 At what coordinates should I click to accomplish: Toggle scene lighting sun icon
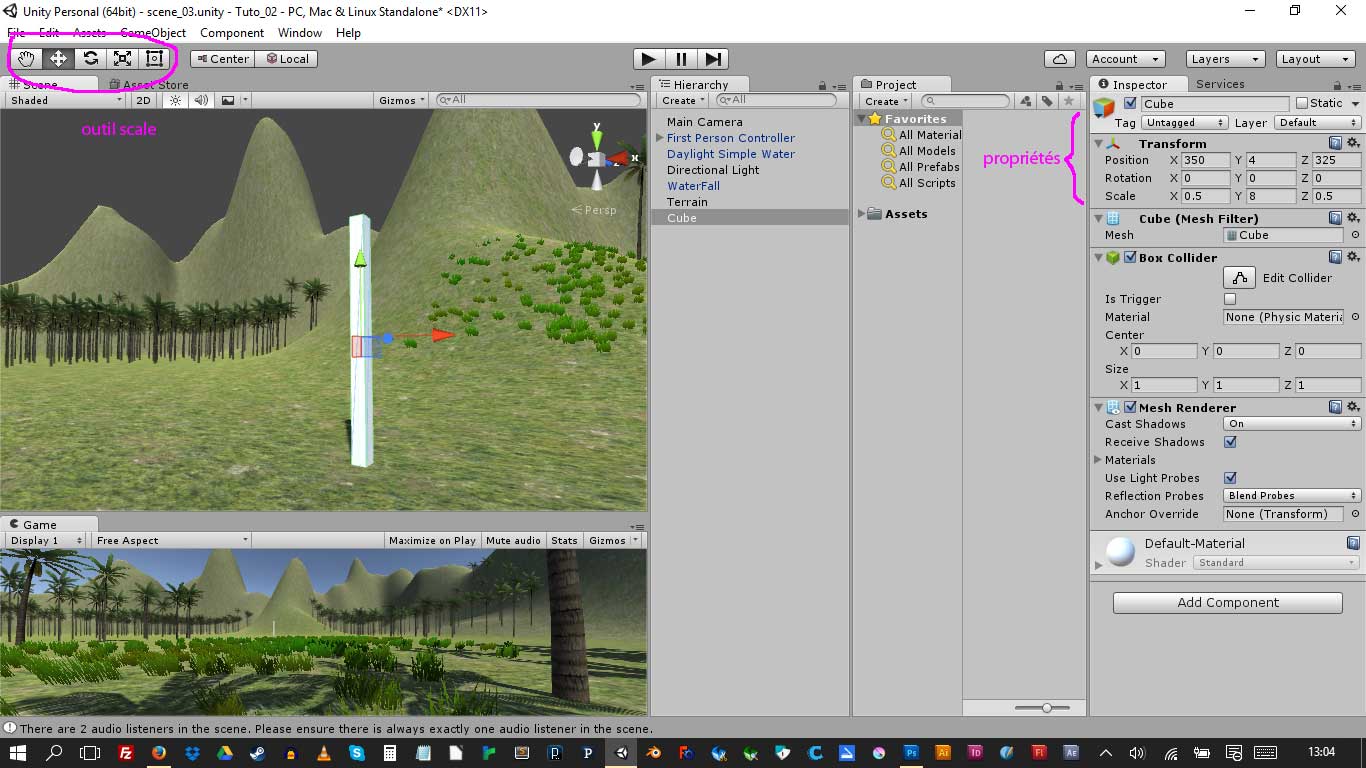pos(176,100)
